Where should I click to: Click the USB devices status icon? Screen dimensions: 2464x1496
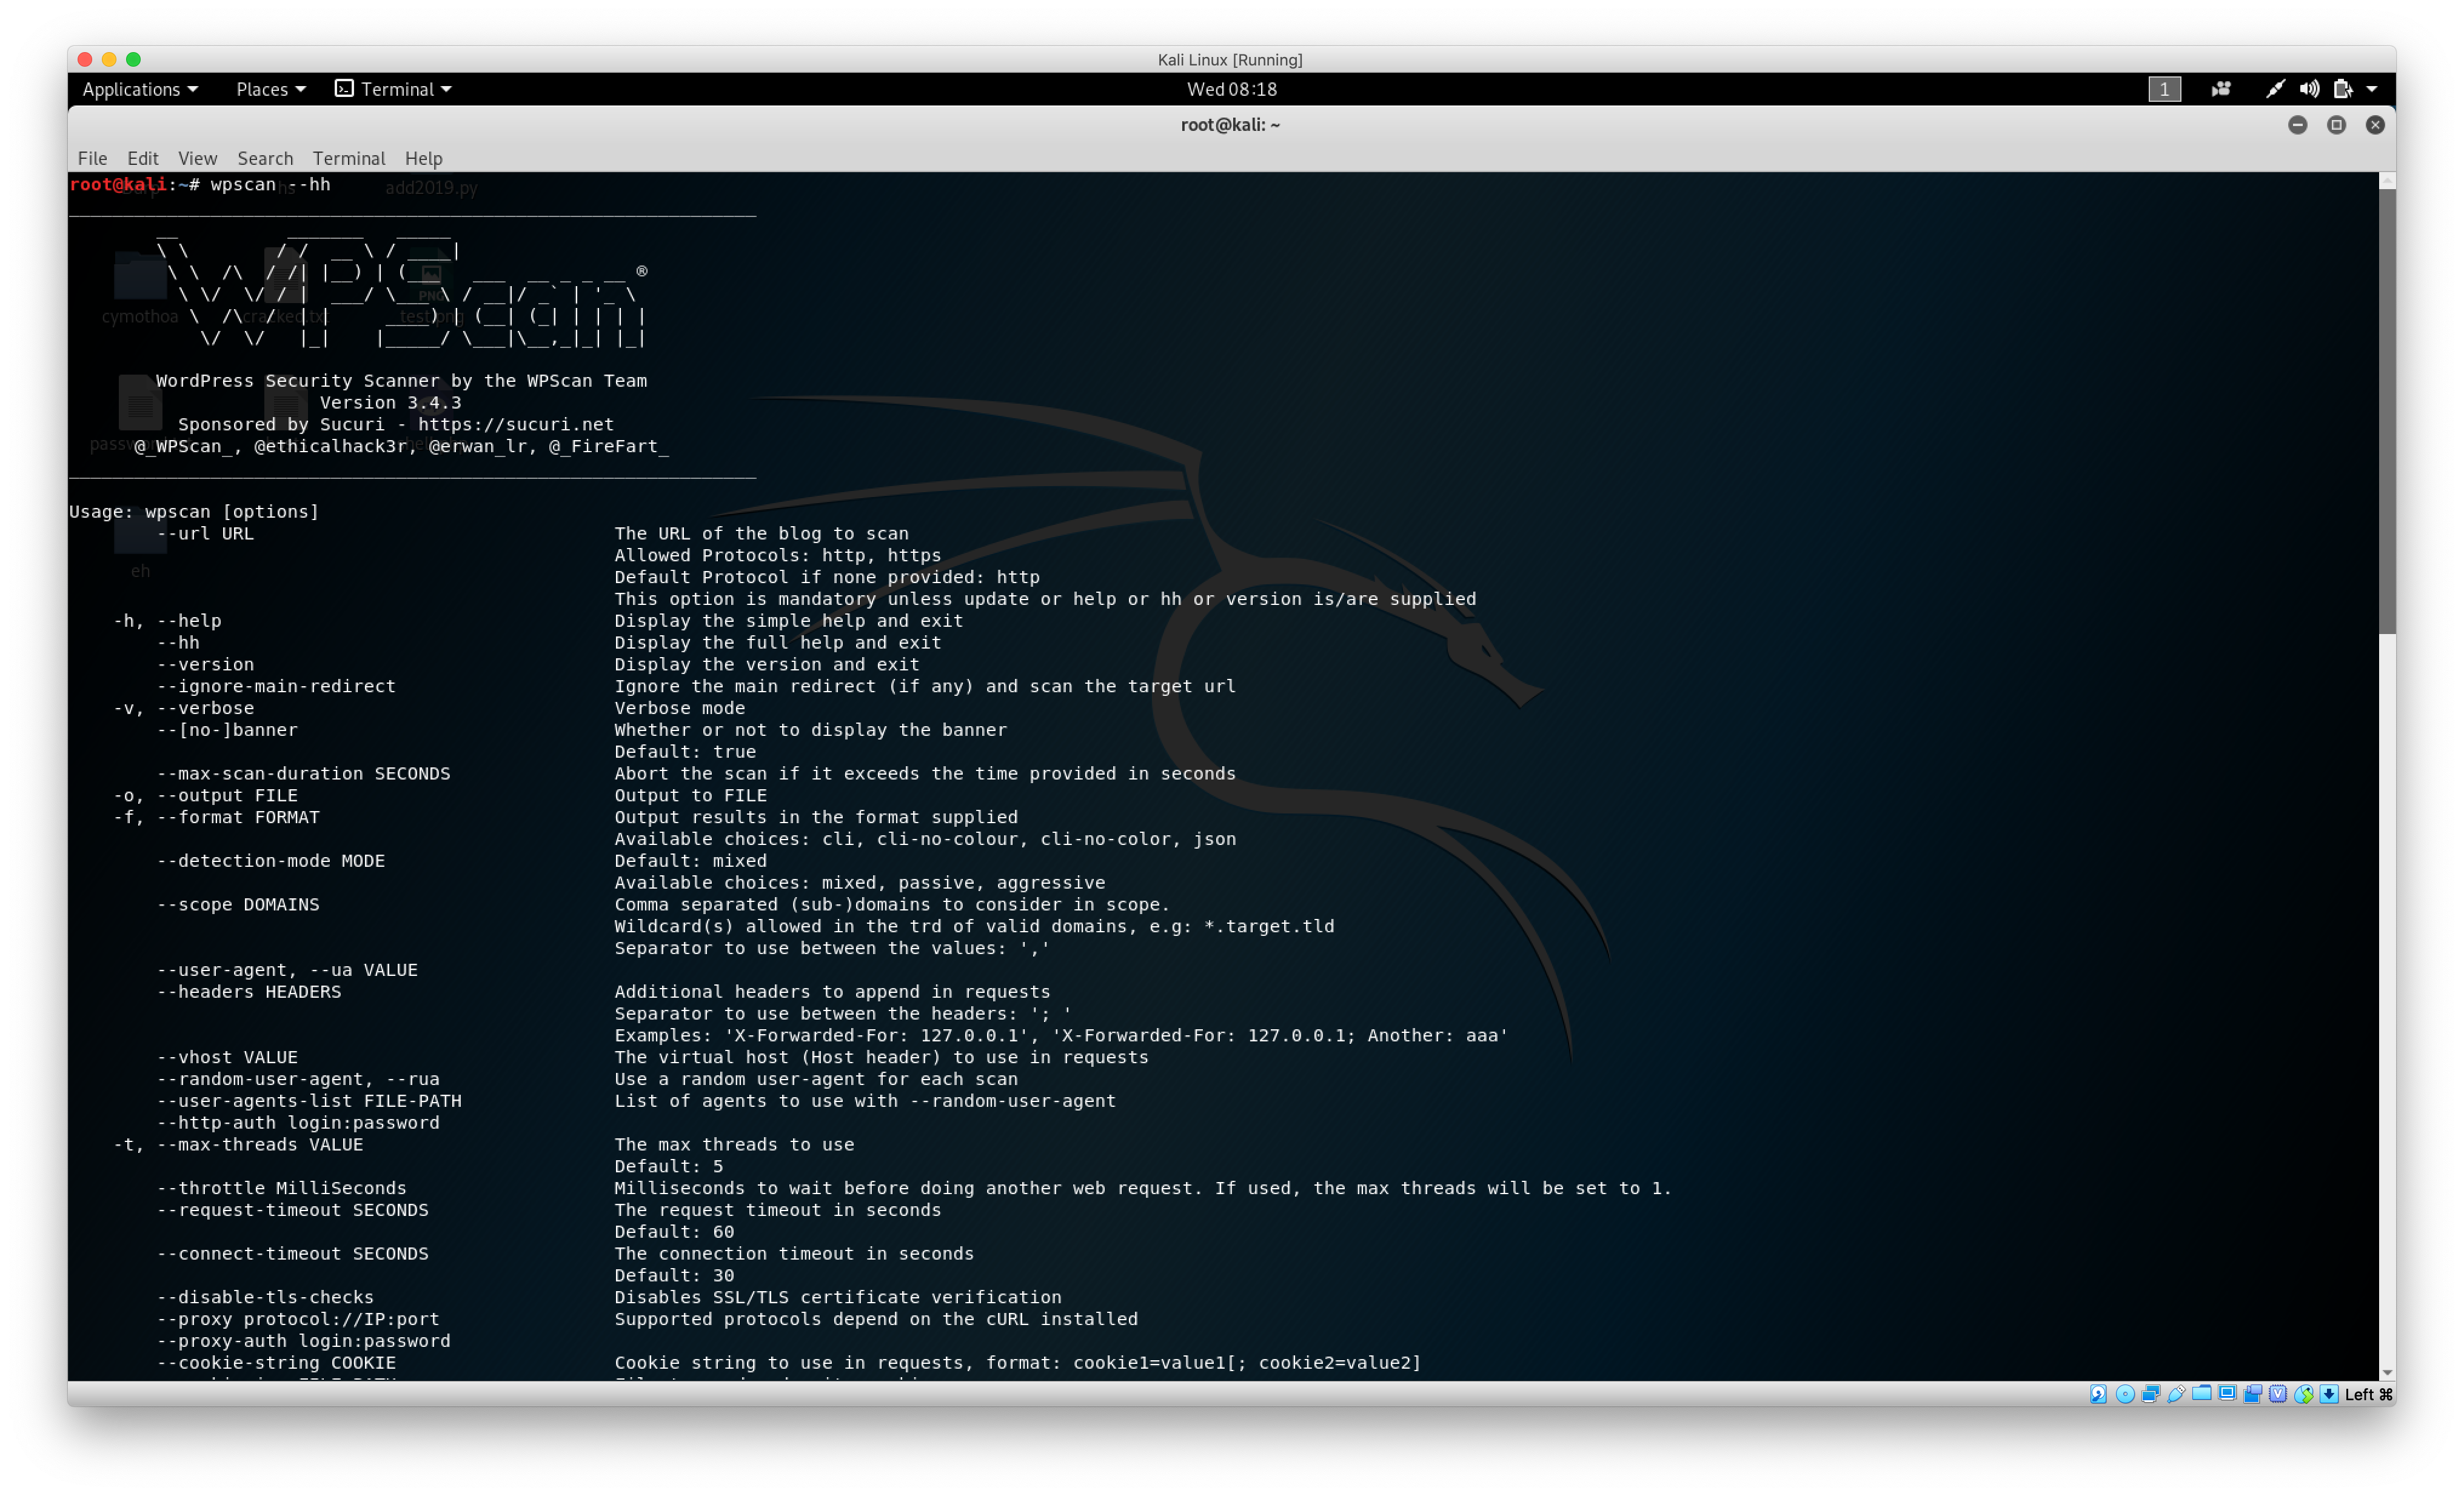2176,1394
